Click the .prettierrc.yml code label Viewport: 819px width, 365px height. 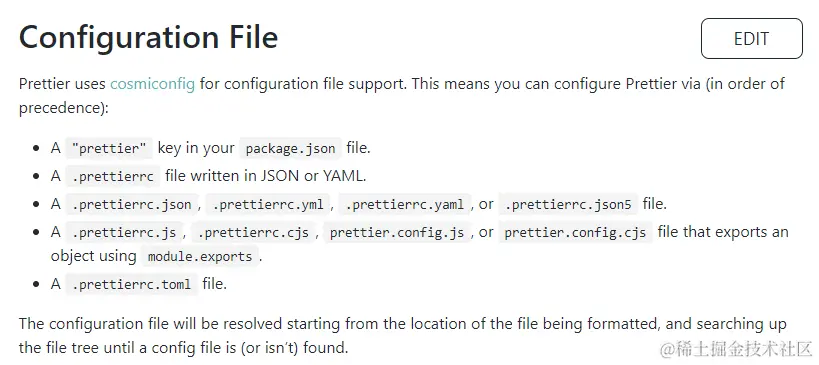click(x=267, y=204)
